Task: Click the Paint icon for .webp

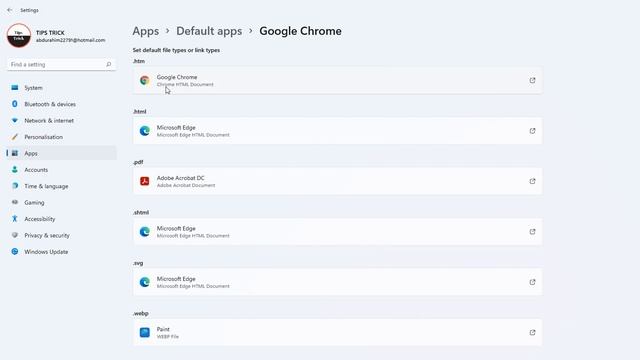Action: (144, 333)
